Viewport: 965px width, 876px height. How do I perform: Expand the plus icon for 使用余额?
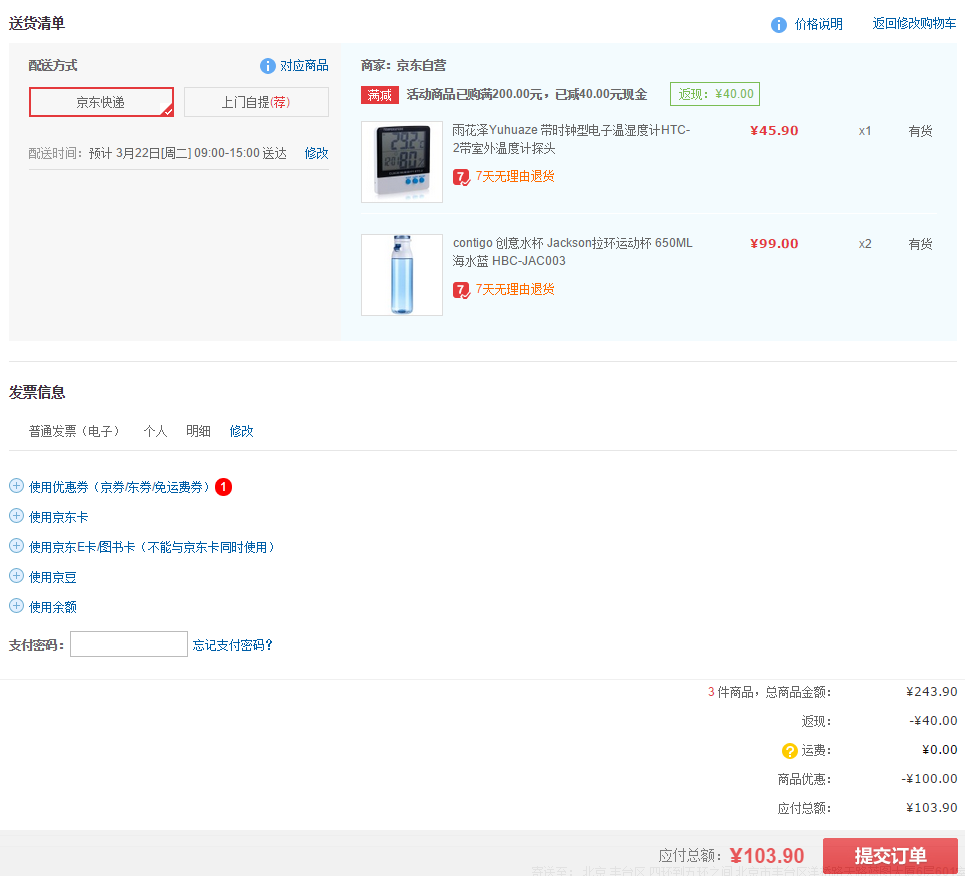17,606
